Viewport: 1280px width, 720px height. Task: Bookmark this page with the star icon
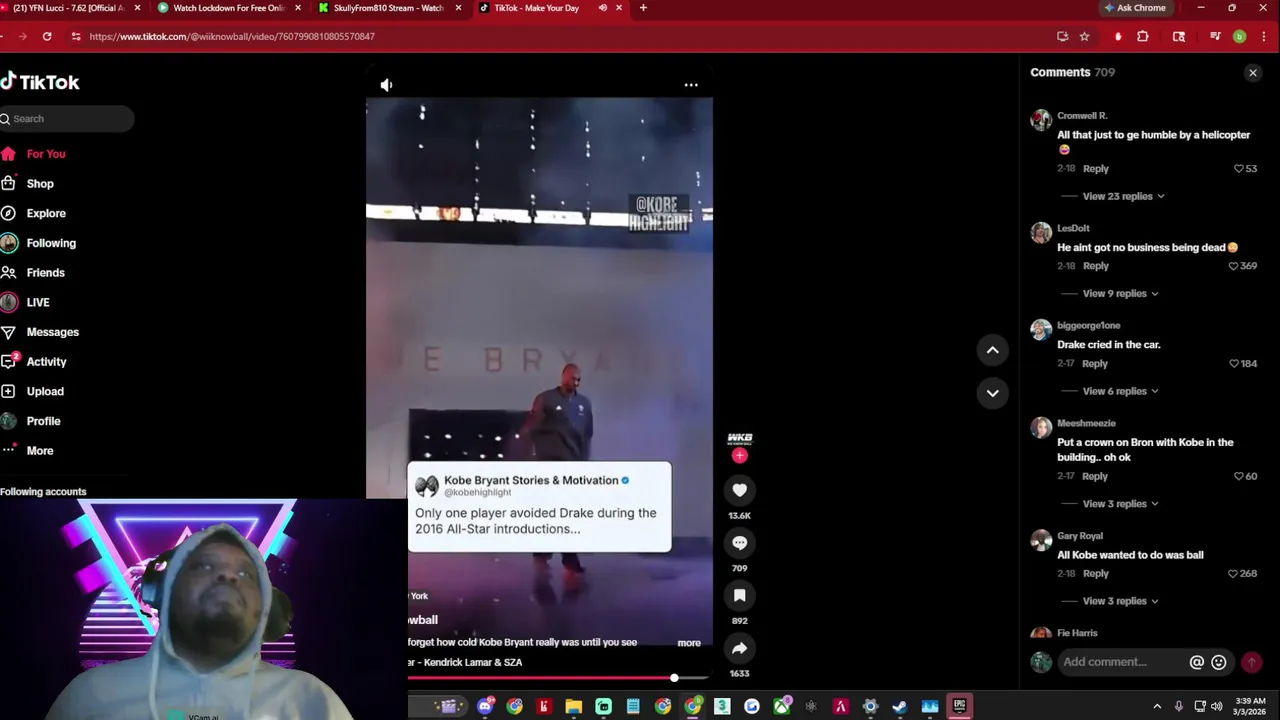coord(1084,37)
